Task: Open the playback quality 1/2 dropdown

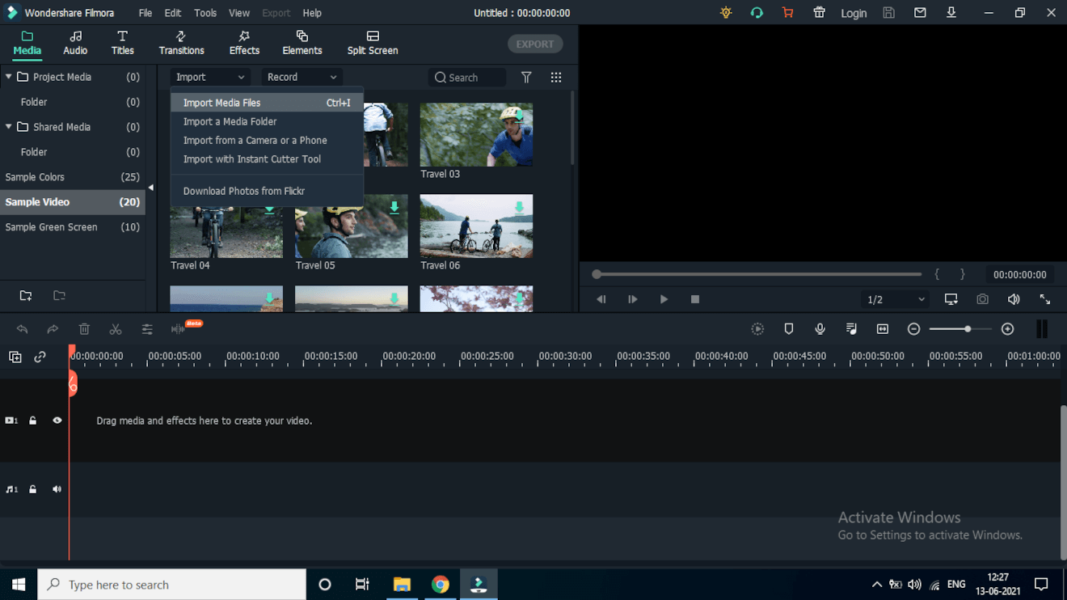Action: (895, 298)
